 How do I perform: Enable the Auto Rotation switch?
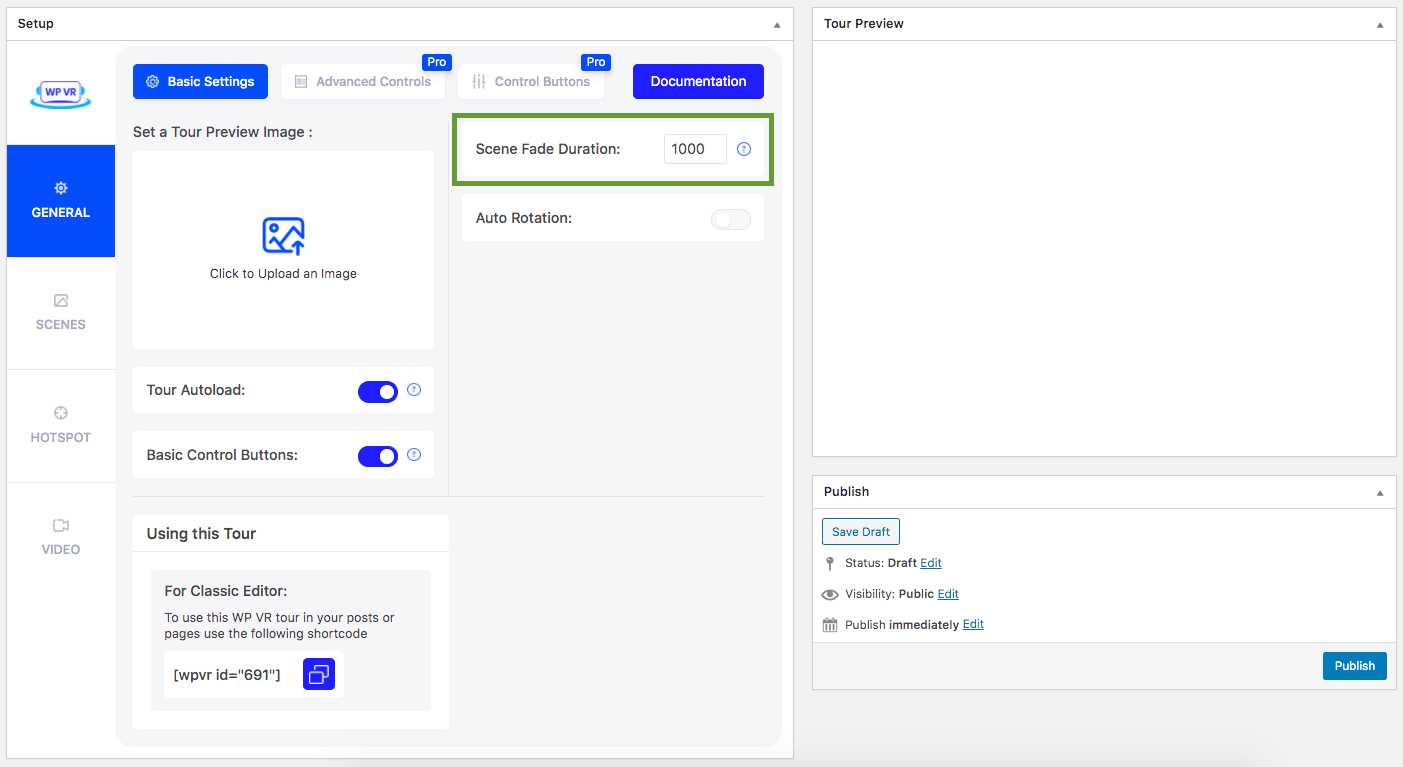point(731,219)
